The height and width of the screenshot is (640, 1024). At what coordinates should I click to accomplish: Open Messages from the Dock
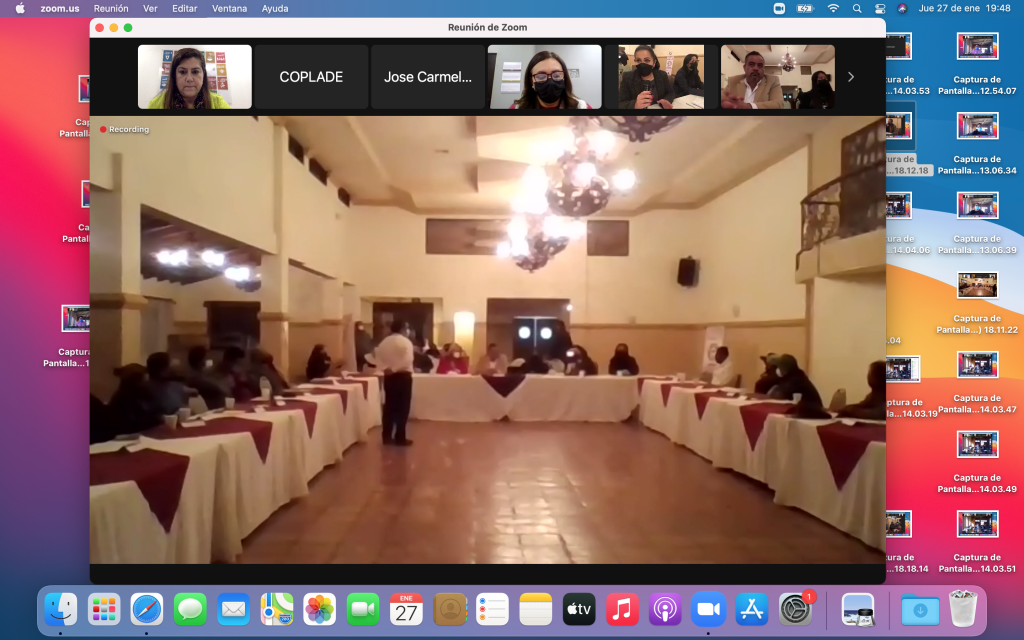(x=190, y=610)
